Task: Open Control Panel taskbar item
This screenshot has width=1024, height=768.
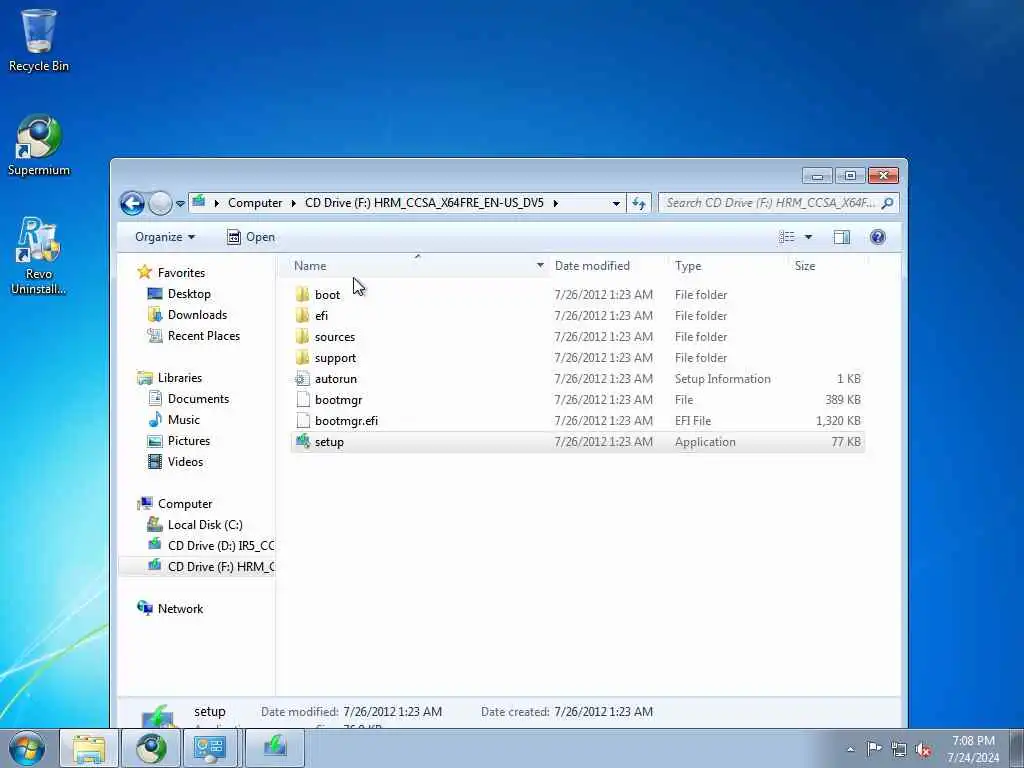Action: pos(210,748)
